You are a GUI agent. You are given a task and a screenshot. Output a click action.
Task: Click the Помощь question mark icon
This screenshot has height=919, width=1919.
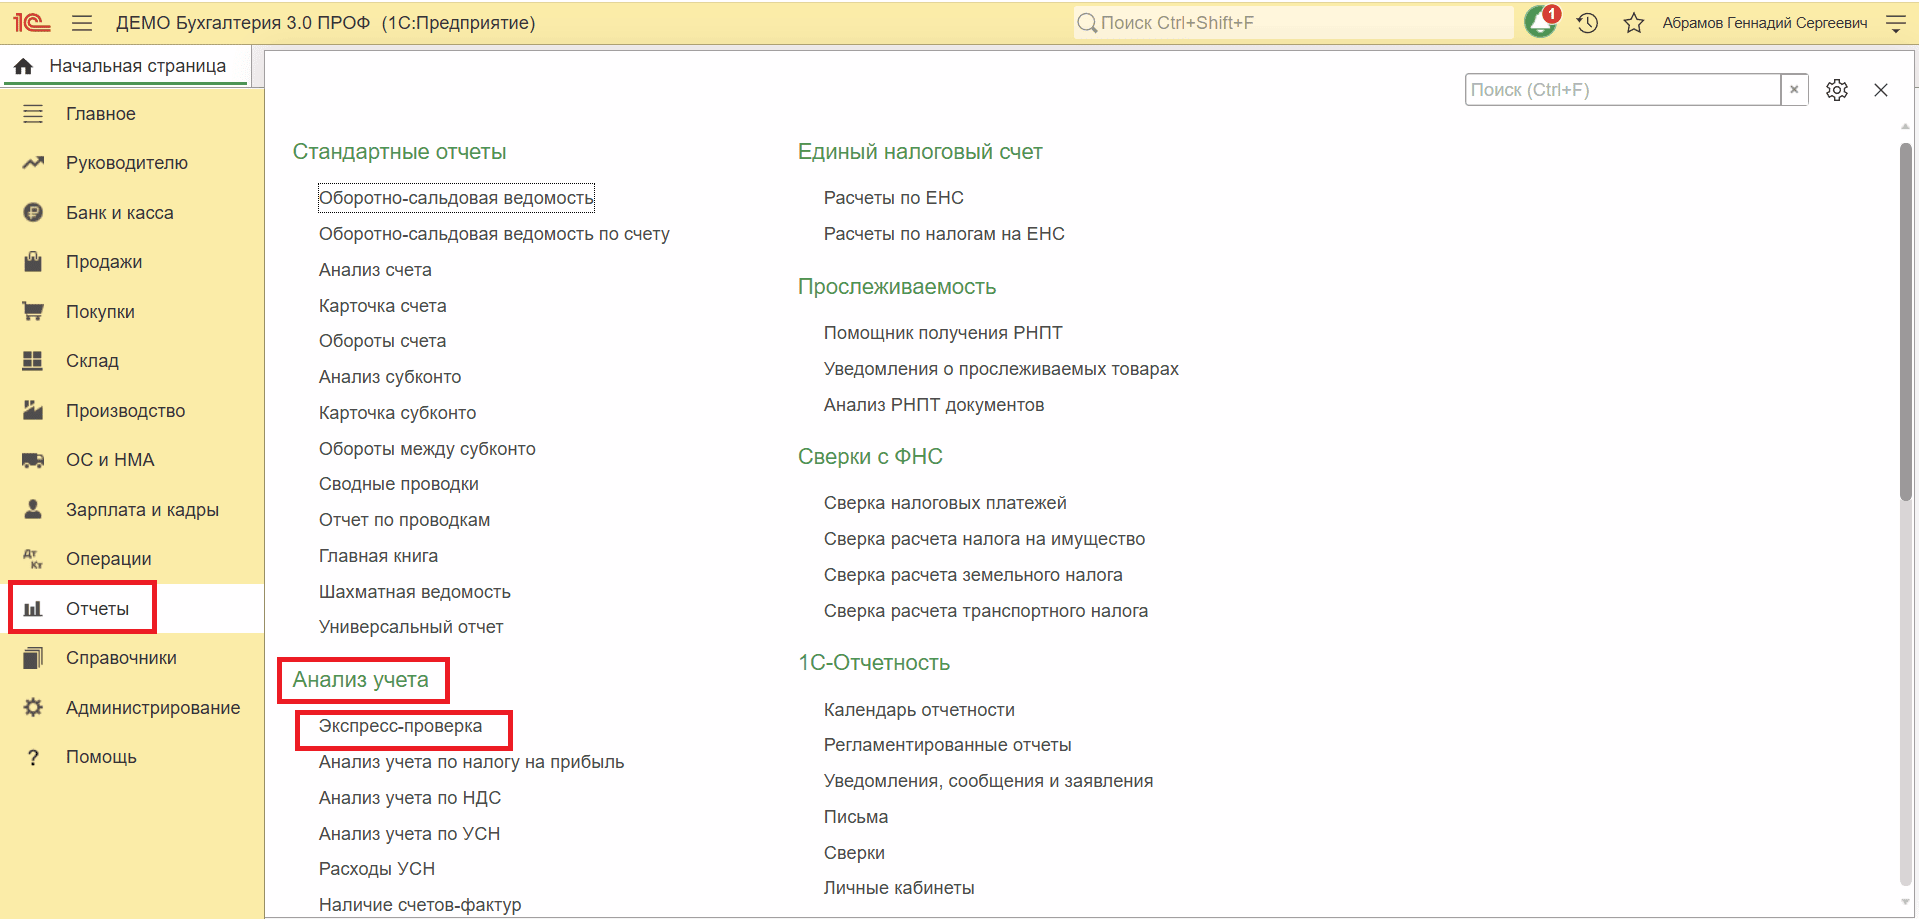coord(33,757)
